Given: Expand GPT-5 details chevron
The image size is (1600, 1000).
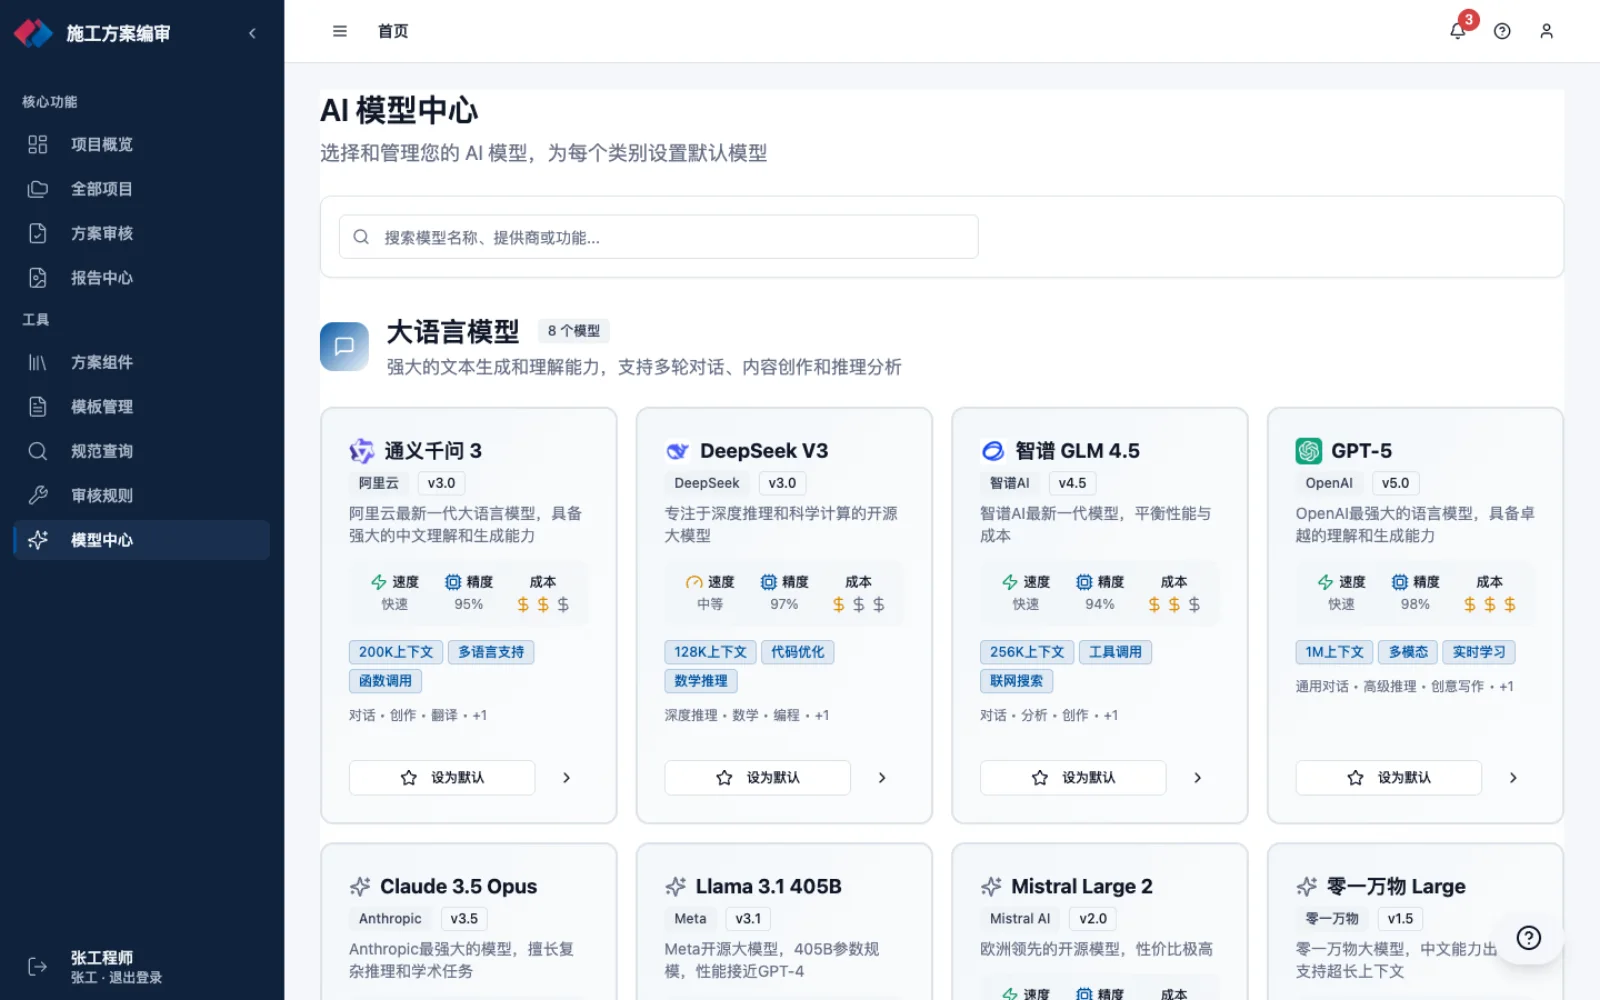Looking at the screenshot, I should tap(1513, 777).
